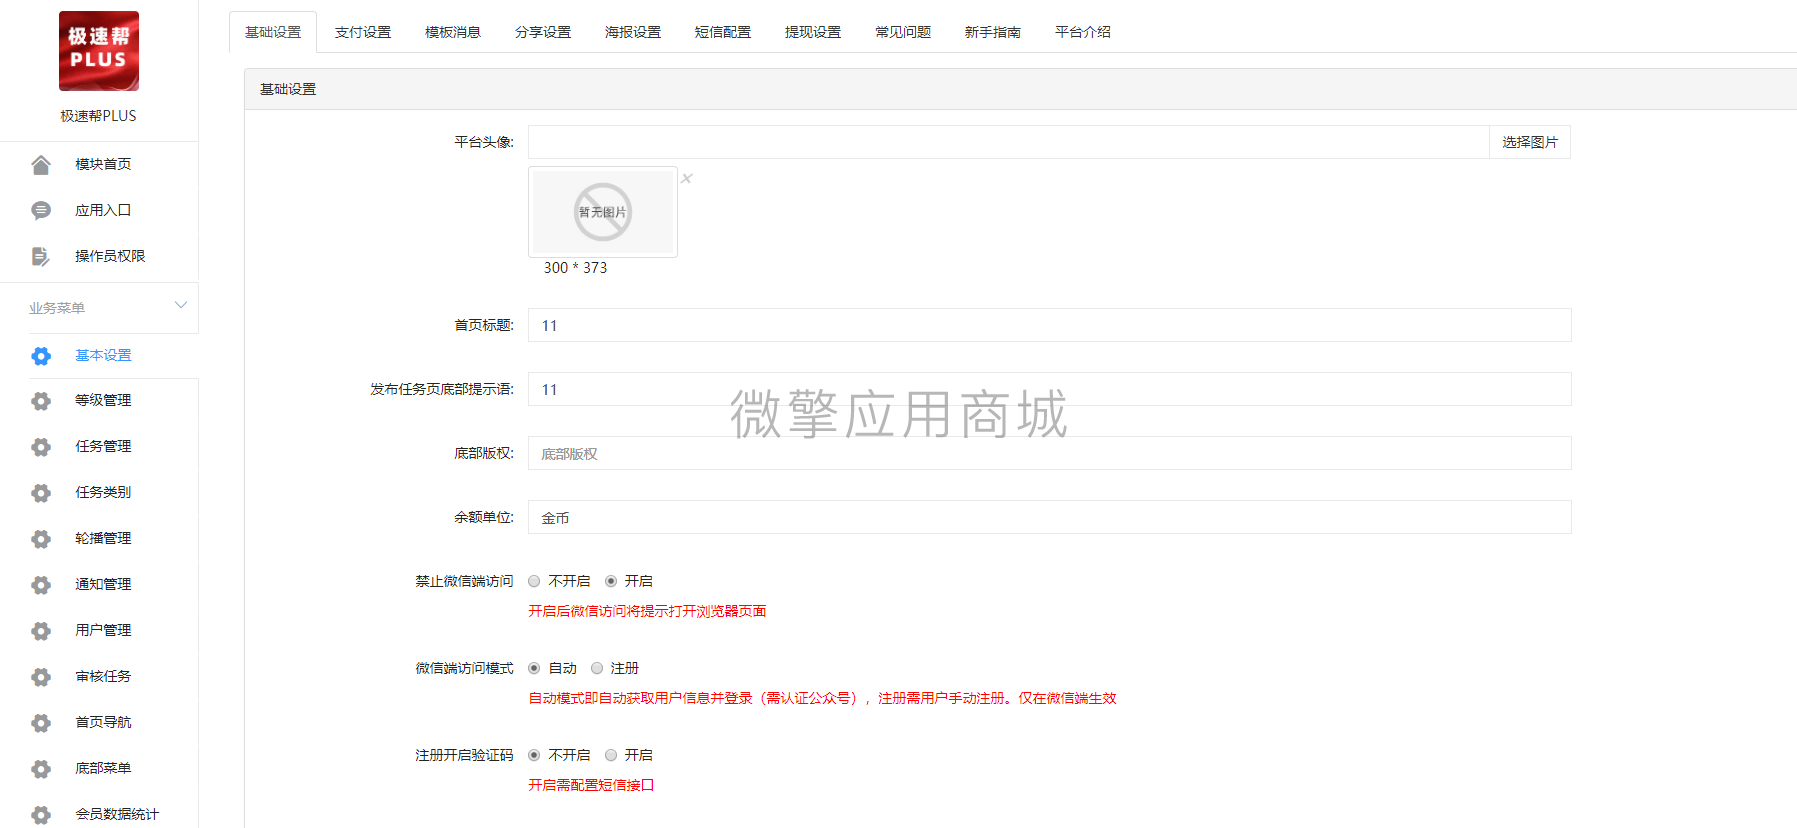Viewport: 1797px width, 828px height.
Task: Choose 自动 for 微信端访问模式
Action: point(534,668)
